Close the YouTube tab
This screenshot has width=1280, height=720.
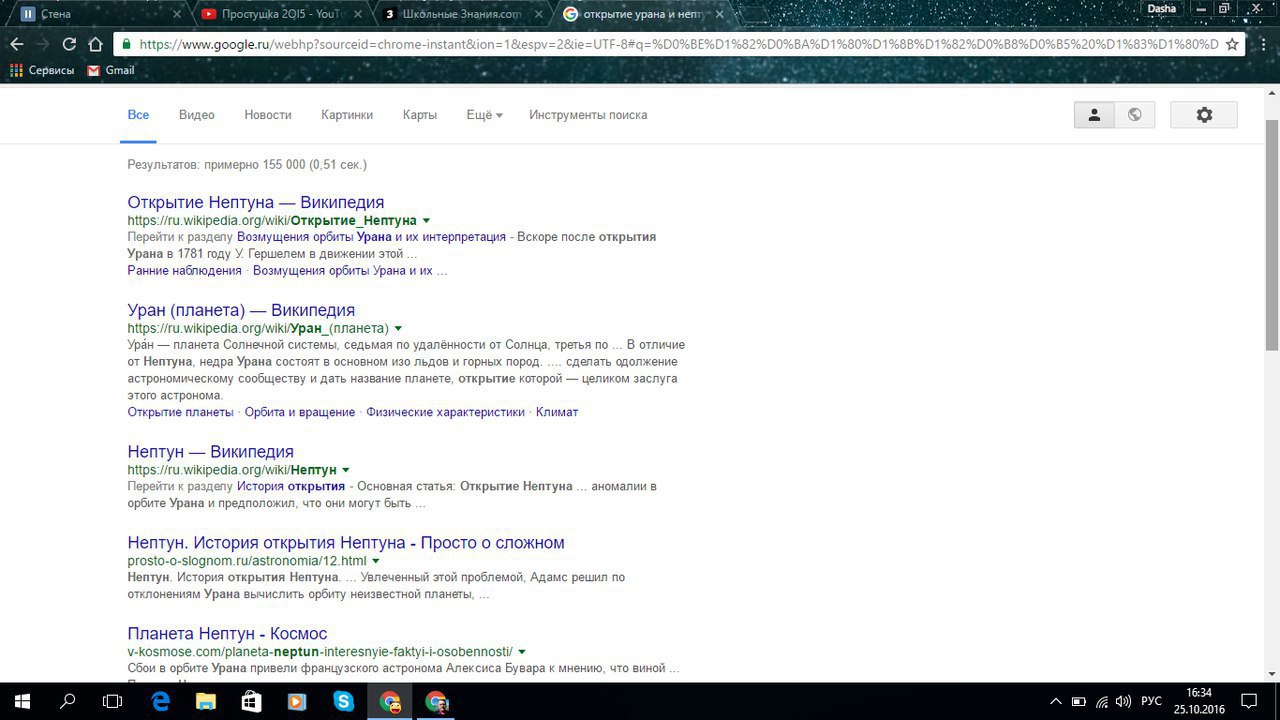tap(358, 14)
